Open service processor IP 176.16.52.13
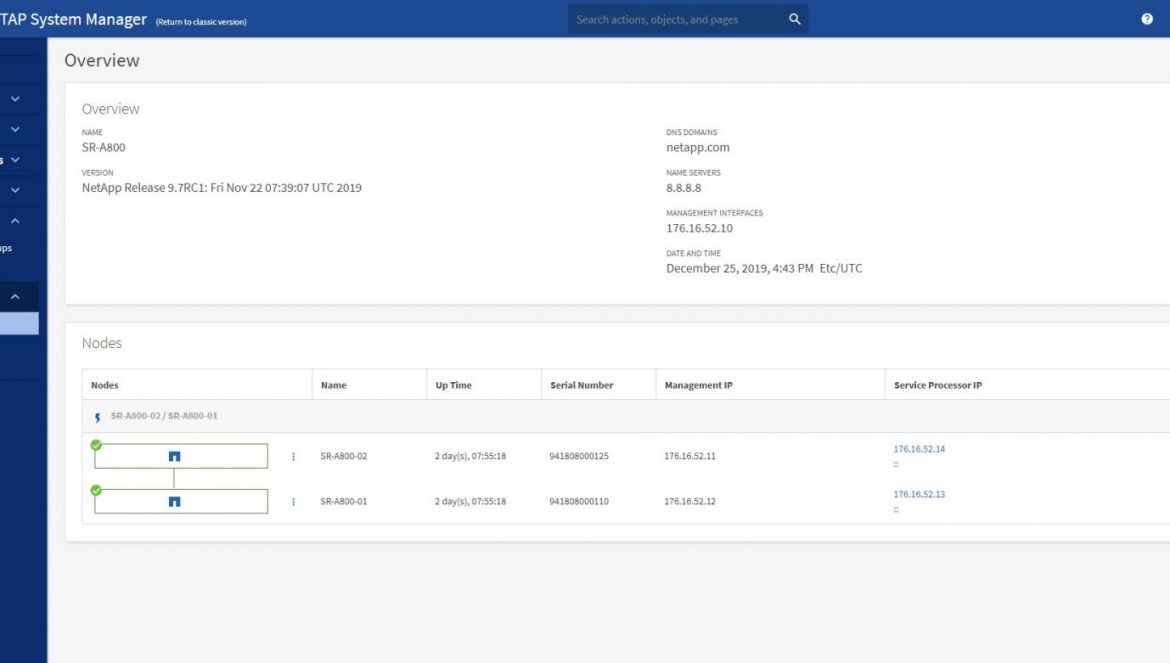 click(x=919, y=494)
